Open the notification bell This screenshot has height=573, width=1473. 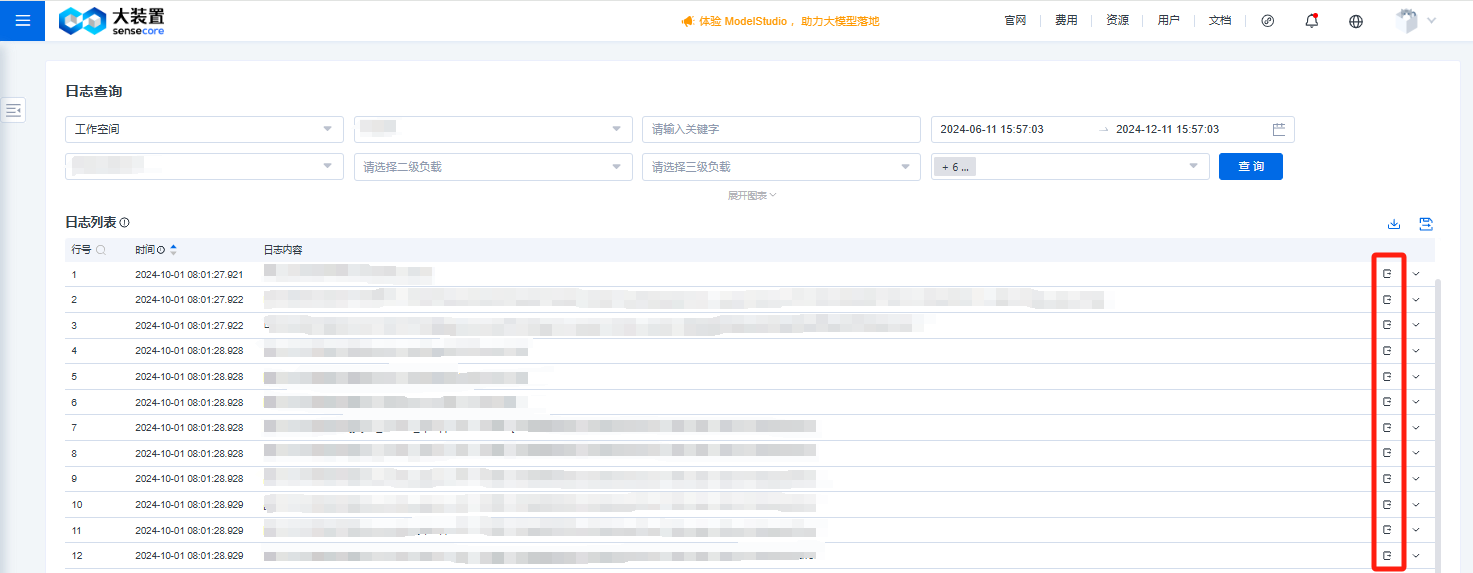tap(1312, 20)
